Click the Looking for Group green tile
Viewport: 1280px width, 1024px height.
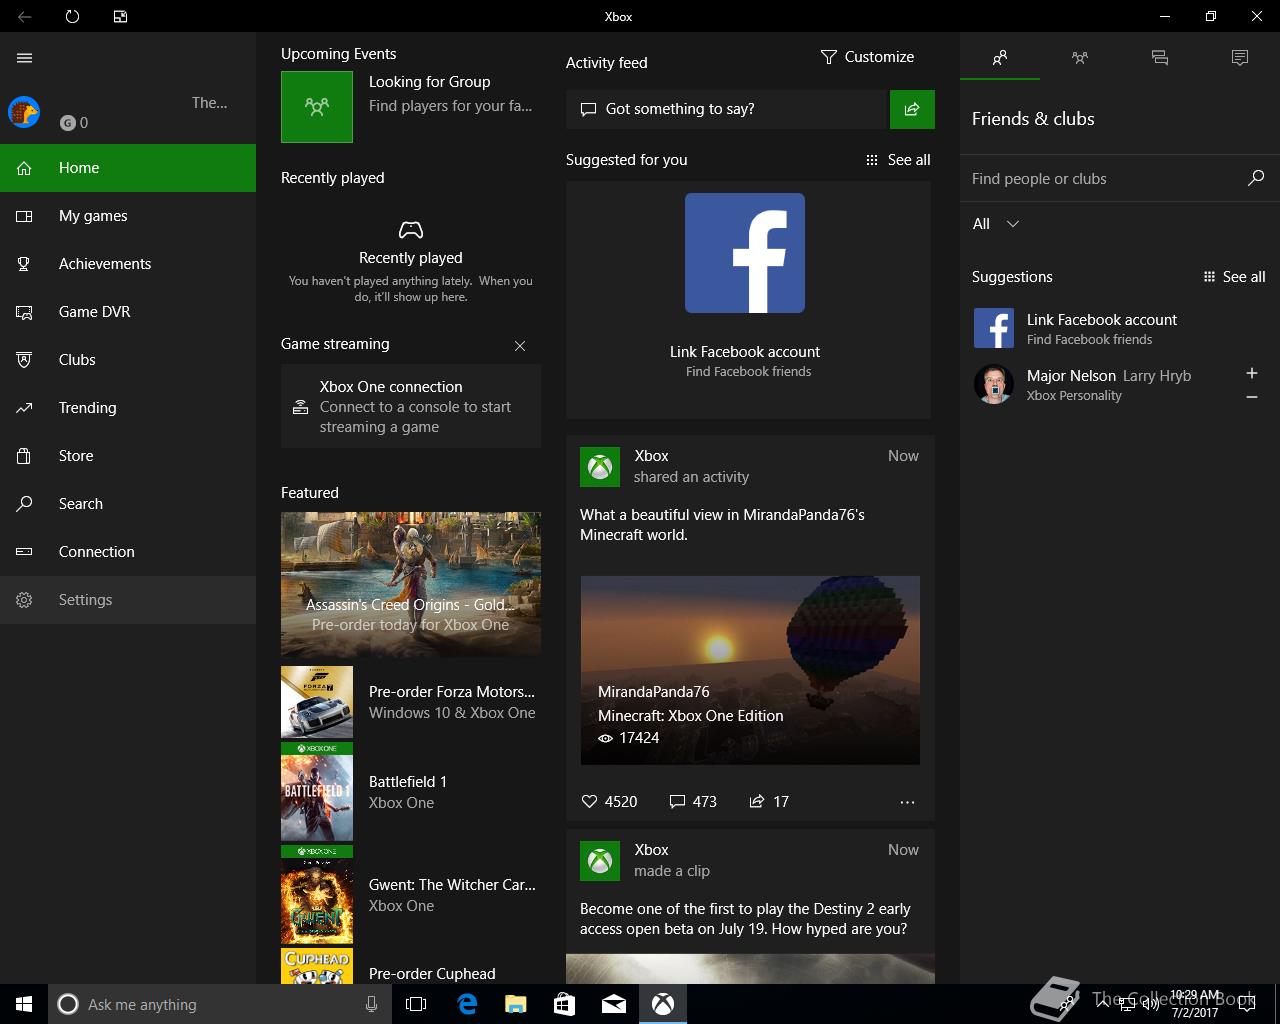pos(317,107)
